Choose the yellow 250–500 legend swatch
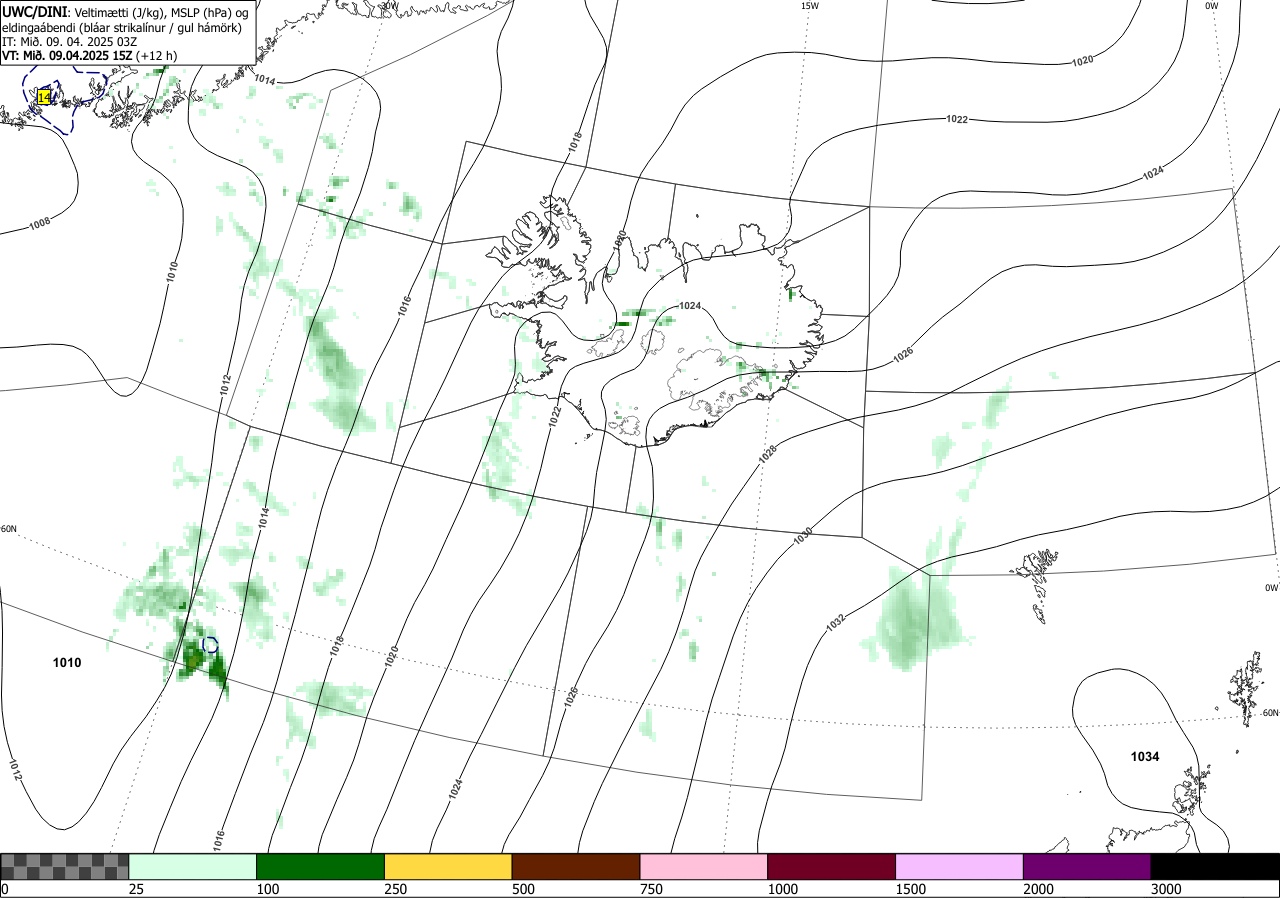The image size is (1280, 898). click(448, 866)
